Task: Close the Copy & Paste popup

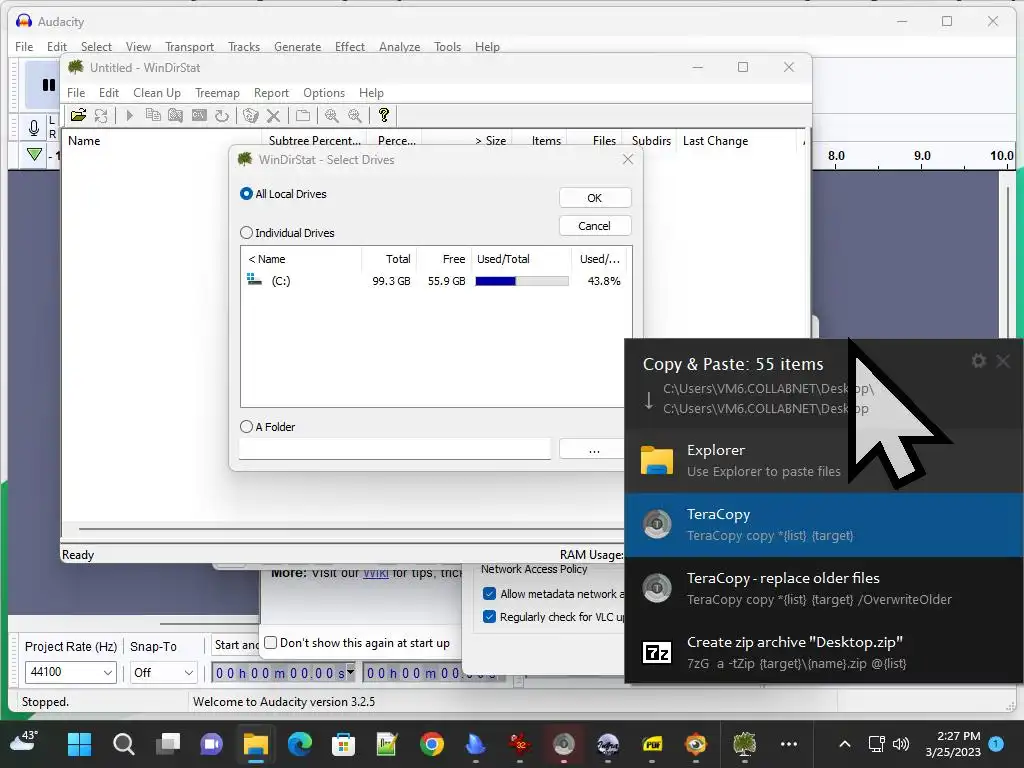Action: pos(1003,360)
